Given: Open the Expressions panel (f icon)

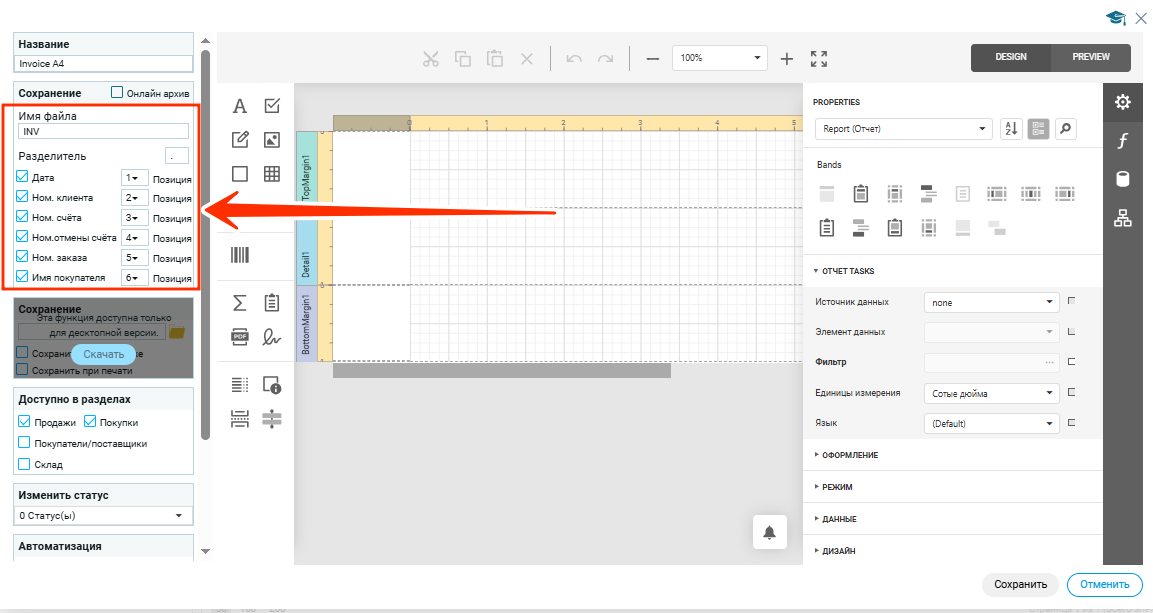Looking at the screenshot, I should [1122, 141].
